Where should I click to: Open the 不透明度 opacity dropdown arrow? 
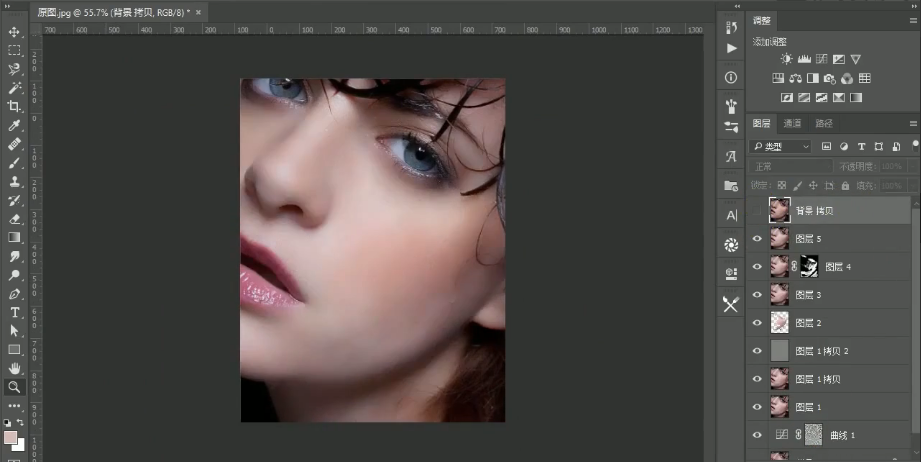point(914,167)
